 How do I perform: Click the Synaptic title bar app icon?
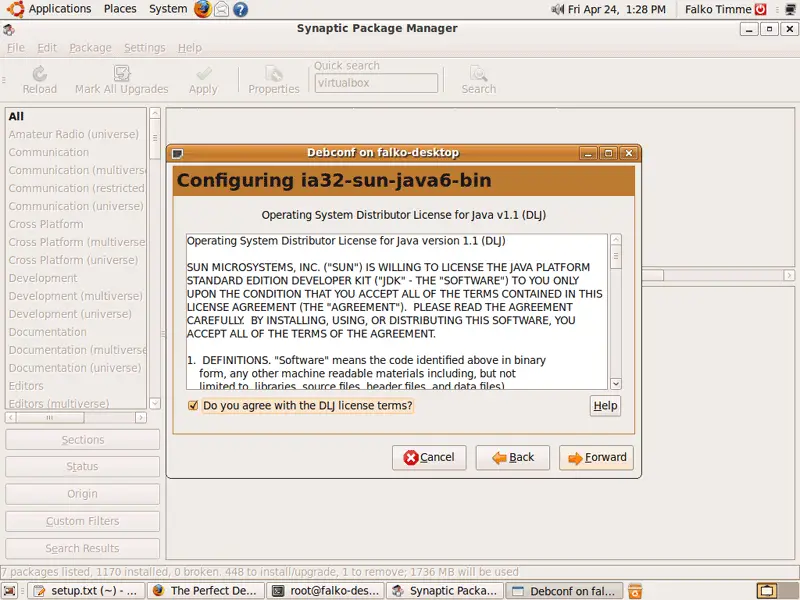click(9, 29)
